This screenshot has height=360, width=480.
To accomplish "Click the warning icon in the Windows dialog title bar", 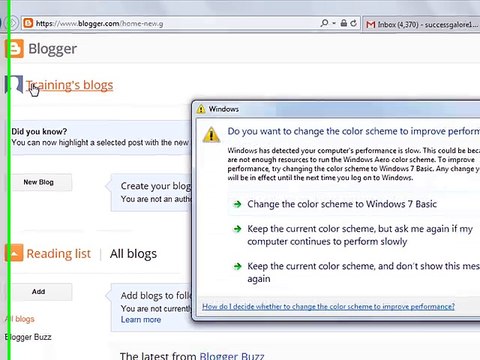I will coord(201,109).
